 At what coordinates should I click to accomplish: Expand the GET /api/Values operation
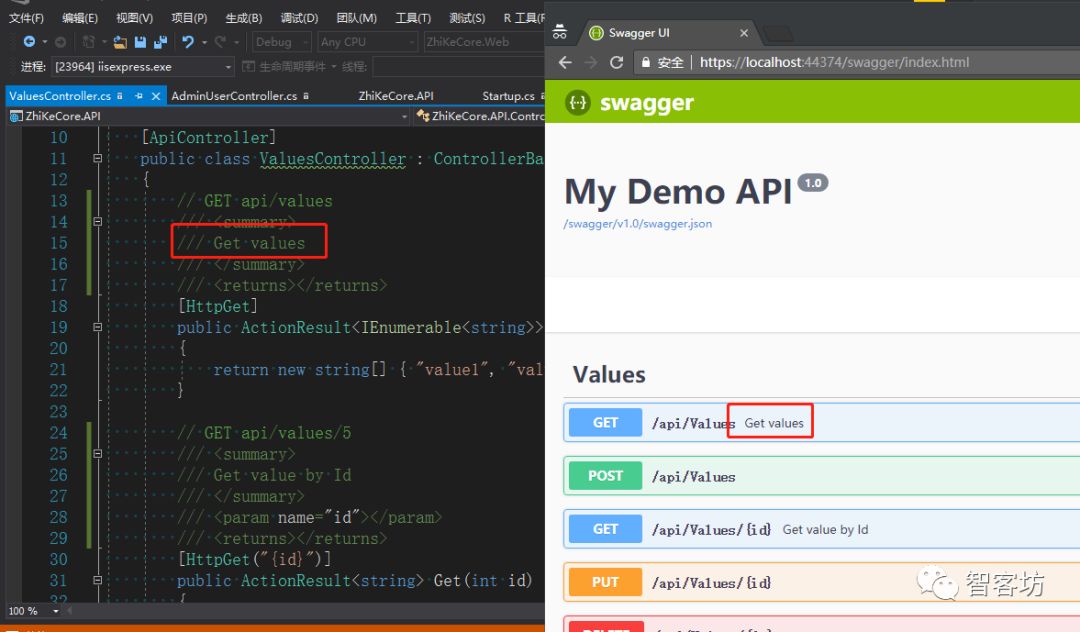click(x=822, y=423)
